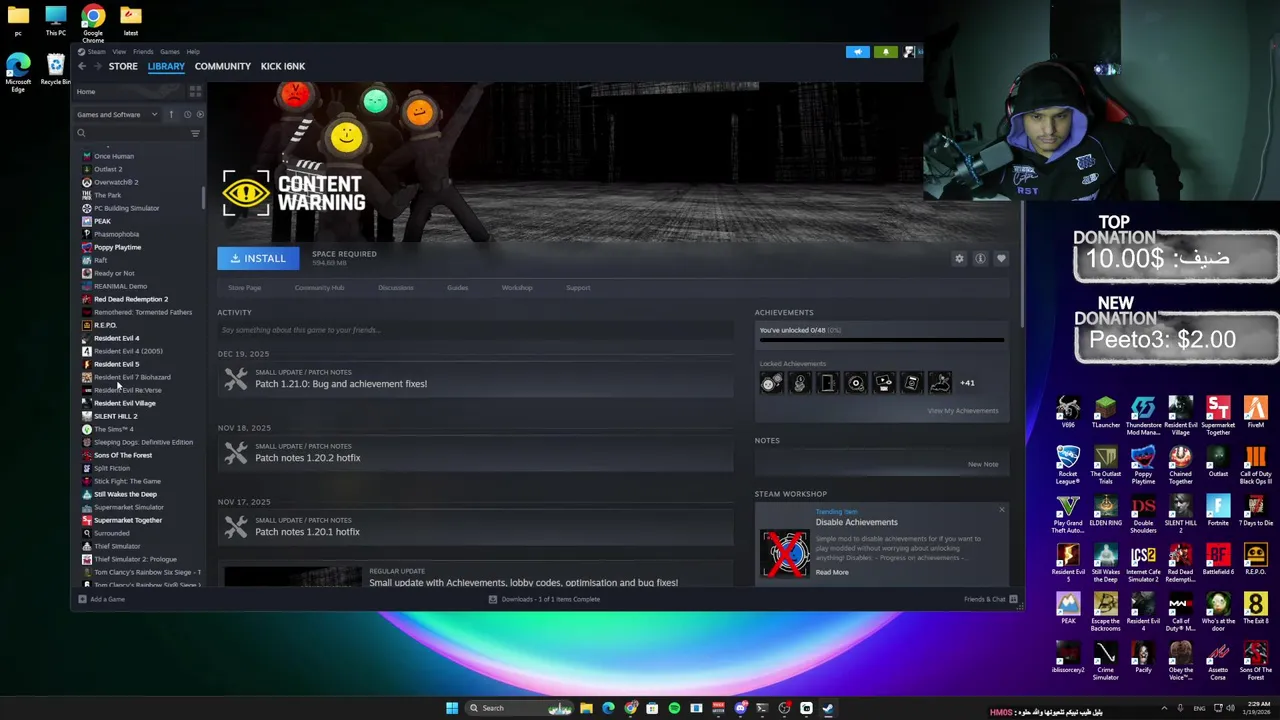The image size is (1280, 720).
Task: Open Downloads status in Steam footer
Action: [x=544, y=599]
